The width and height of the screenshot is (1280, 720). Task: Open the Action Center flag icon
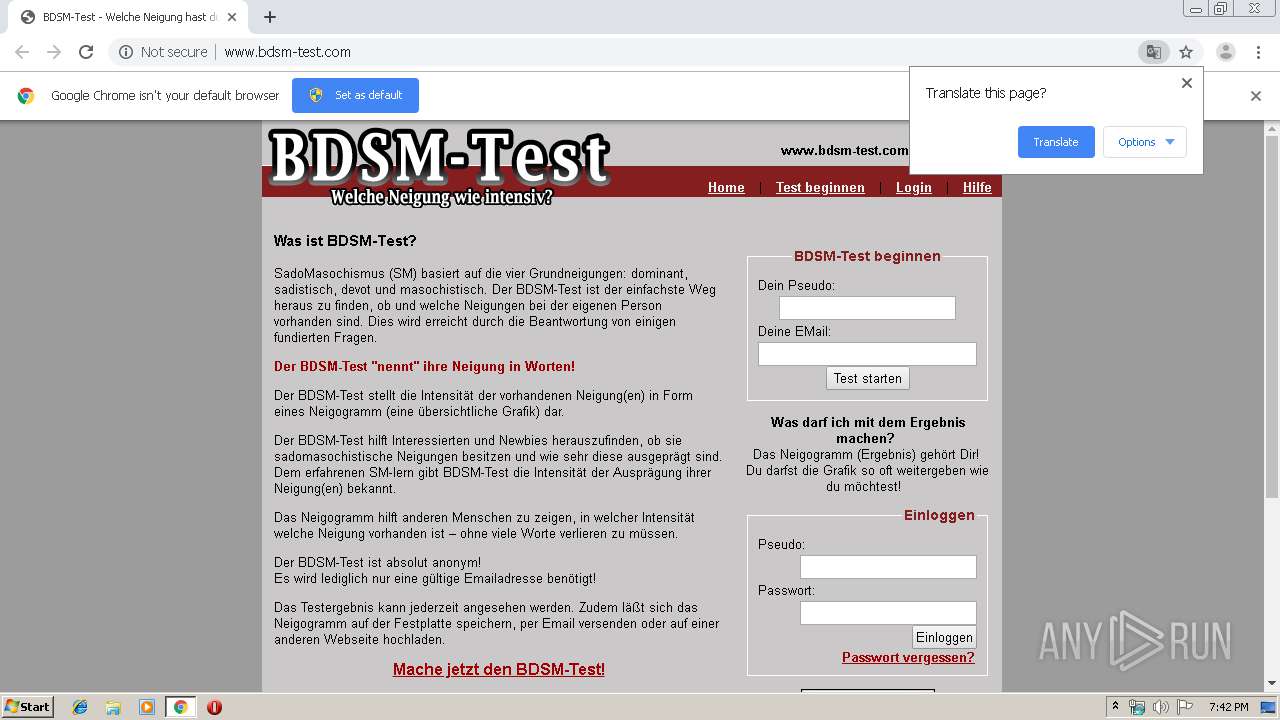point(1185,707)
